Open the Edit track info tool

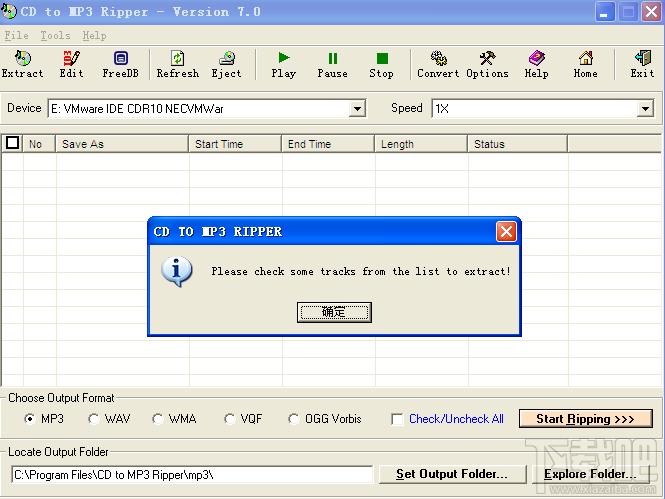[x=71, y=64]
